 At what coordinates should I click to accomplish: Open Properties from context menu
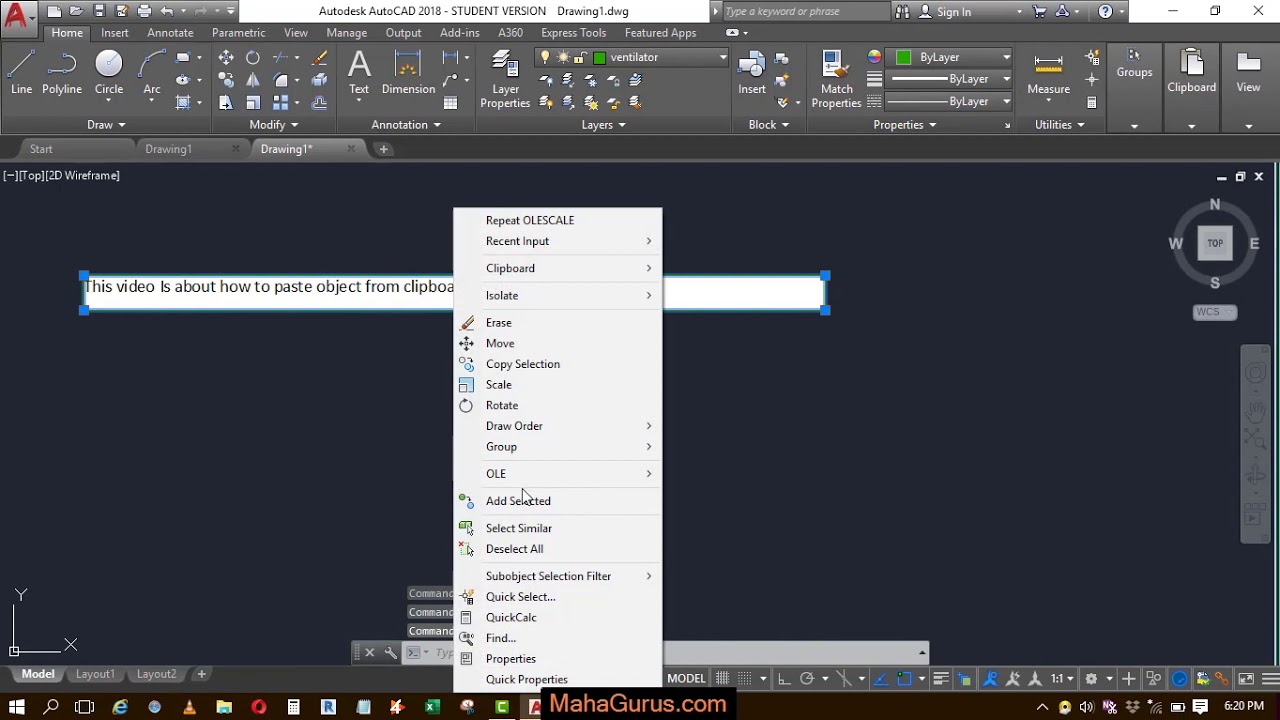pos(558,659)
